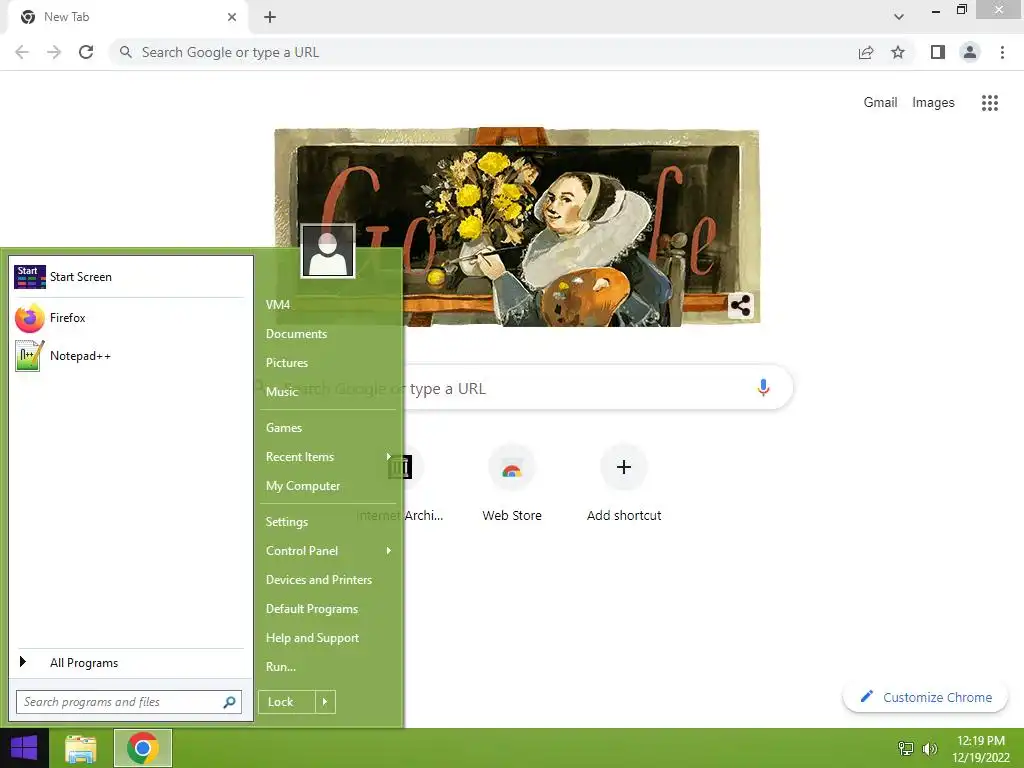The height and width of the screenshot is (768, 1024).
Task: Close the New Tab tab
Action: (232, 17)
